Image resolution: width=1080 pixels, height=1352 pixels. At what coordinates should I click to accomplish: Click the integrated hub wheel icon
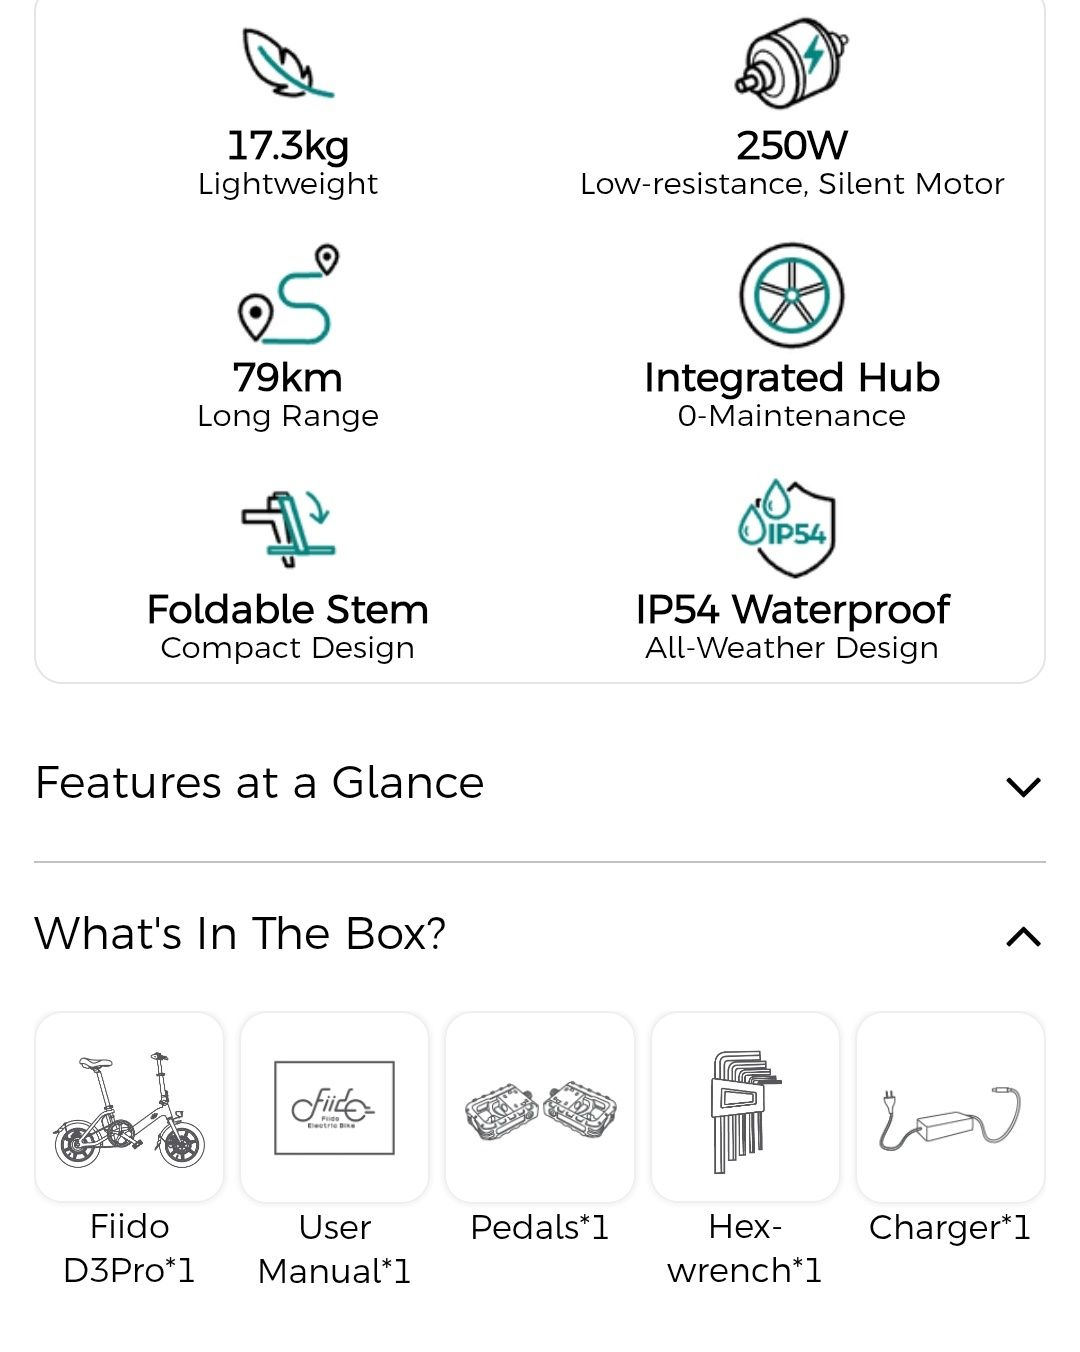click(791, 295)
